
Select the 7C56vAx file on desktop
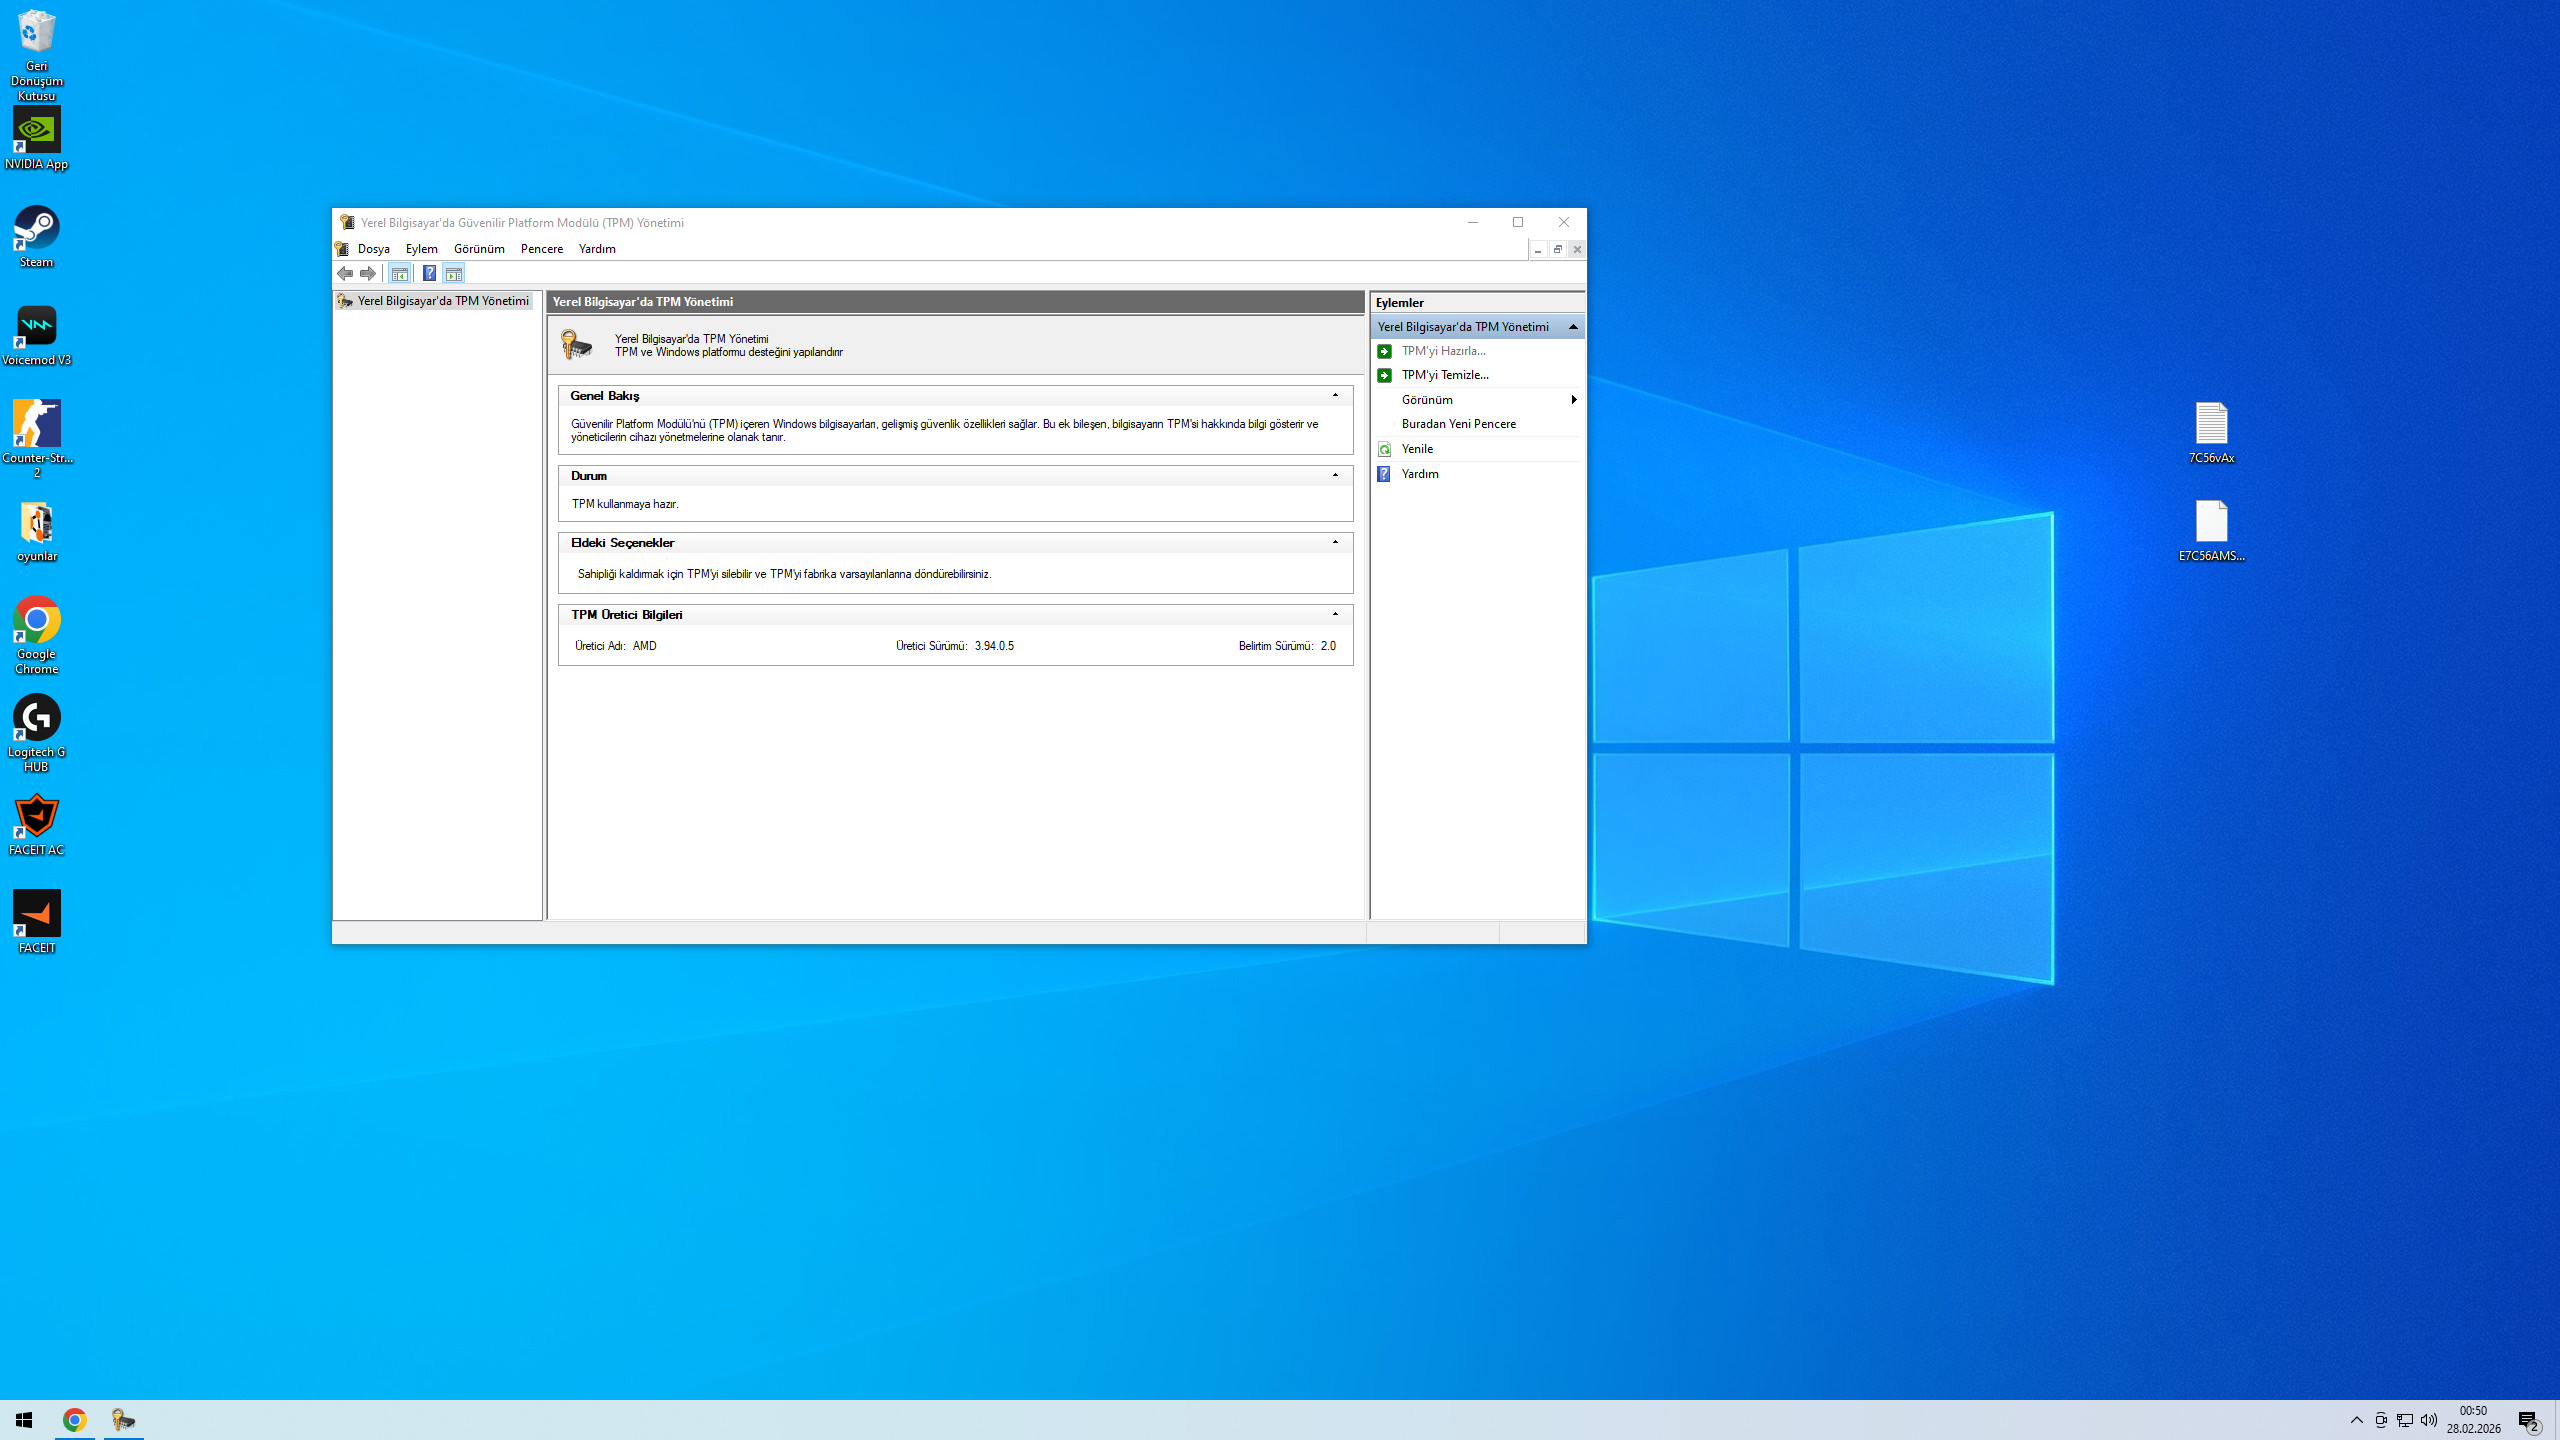(2211, 432)
